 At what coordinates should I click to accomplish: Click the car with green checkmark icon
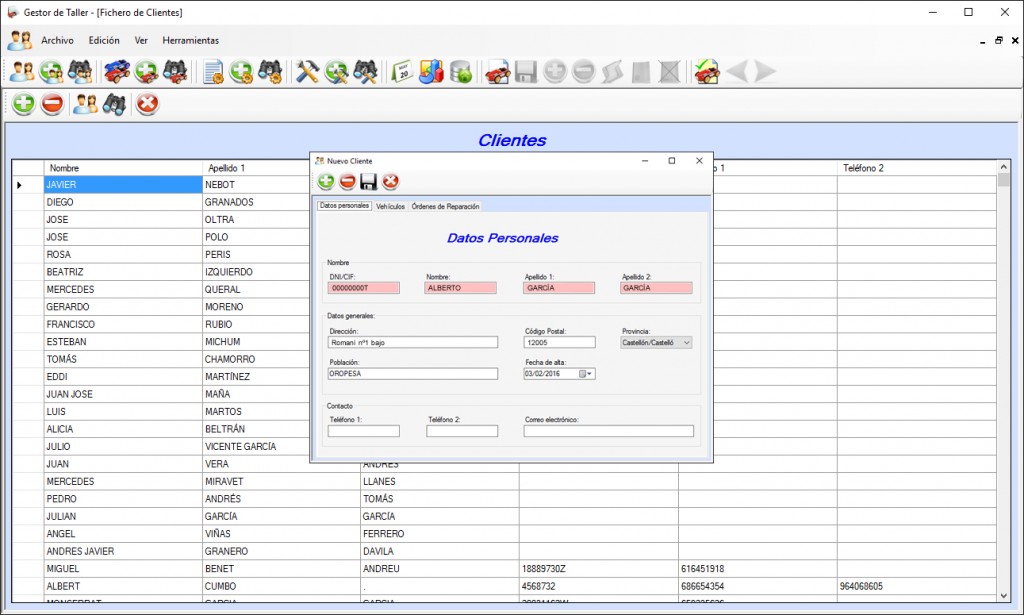(x=707, y=72)
